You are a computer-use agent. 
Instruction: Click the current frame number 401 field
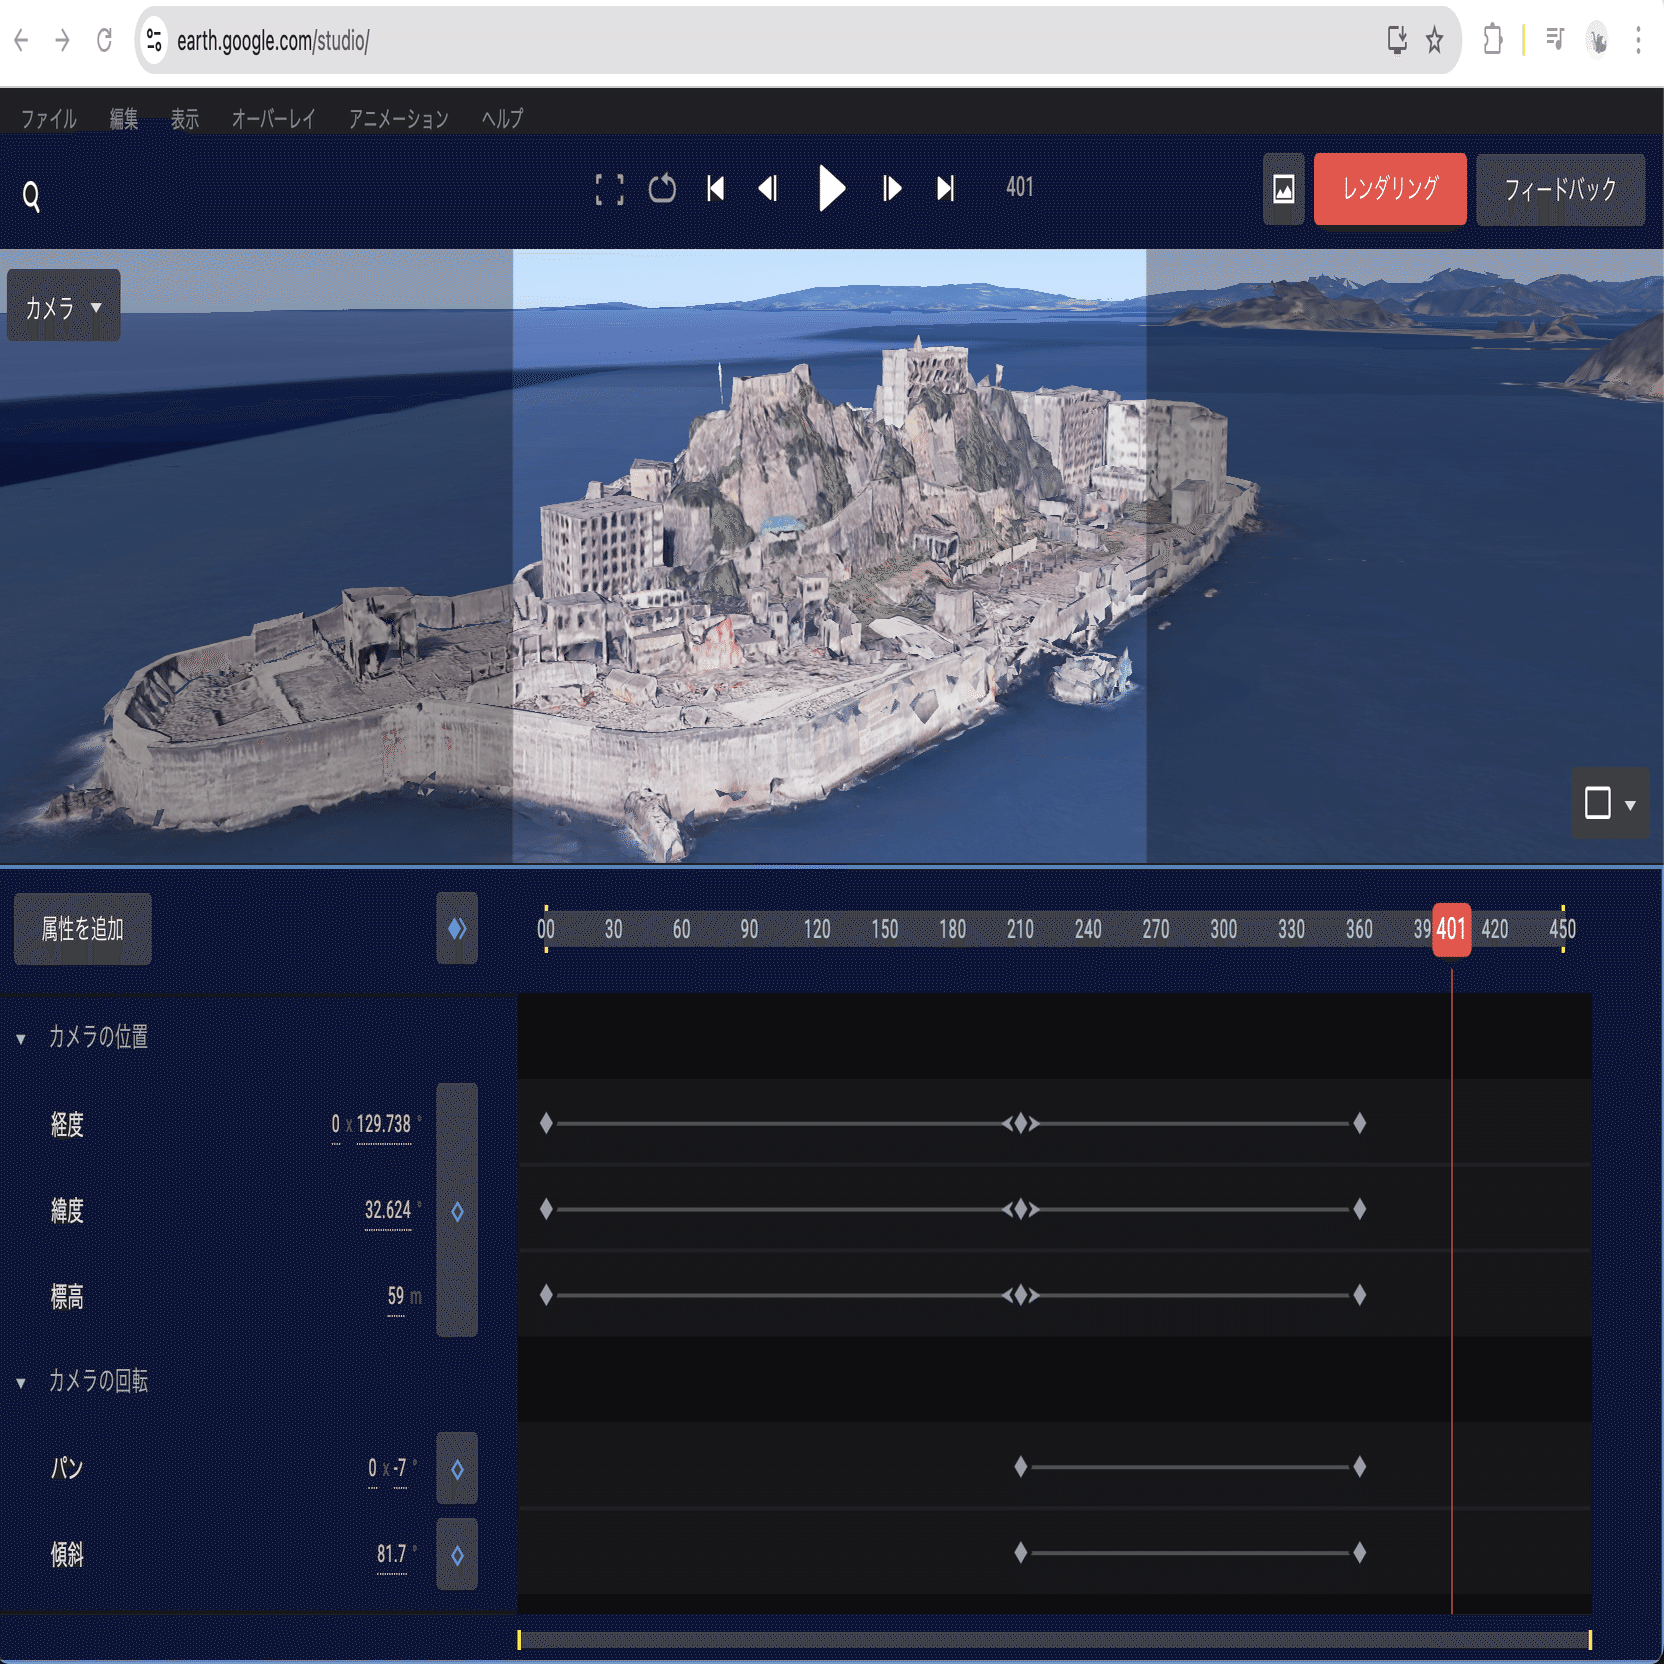(x=1019, y=187)
